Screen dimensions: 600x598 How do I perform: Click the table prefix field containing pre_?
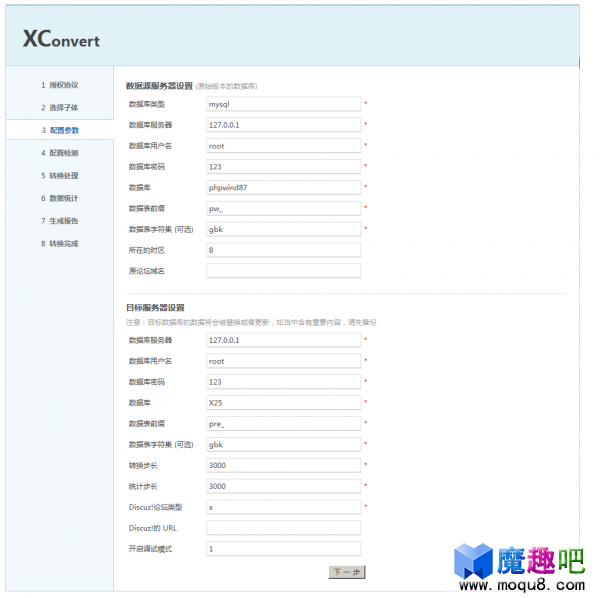pyautogui.click(x=284, y=424)
